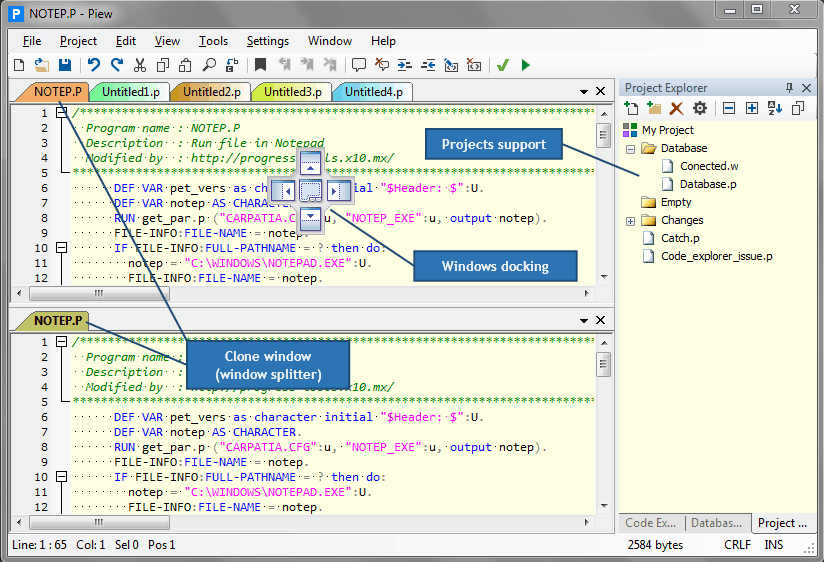
Task: Switch to the Untitled3.p tab
Action: (292, 92)
